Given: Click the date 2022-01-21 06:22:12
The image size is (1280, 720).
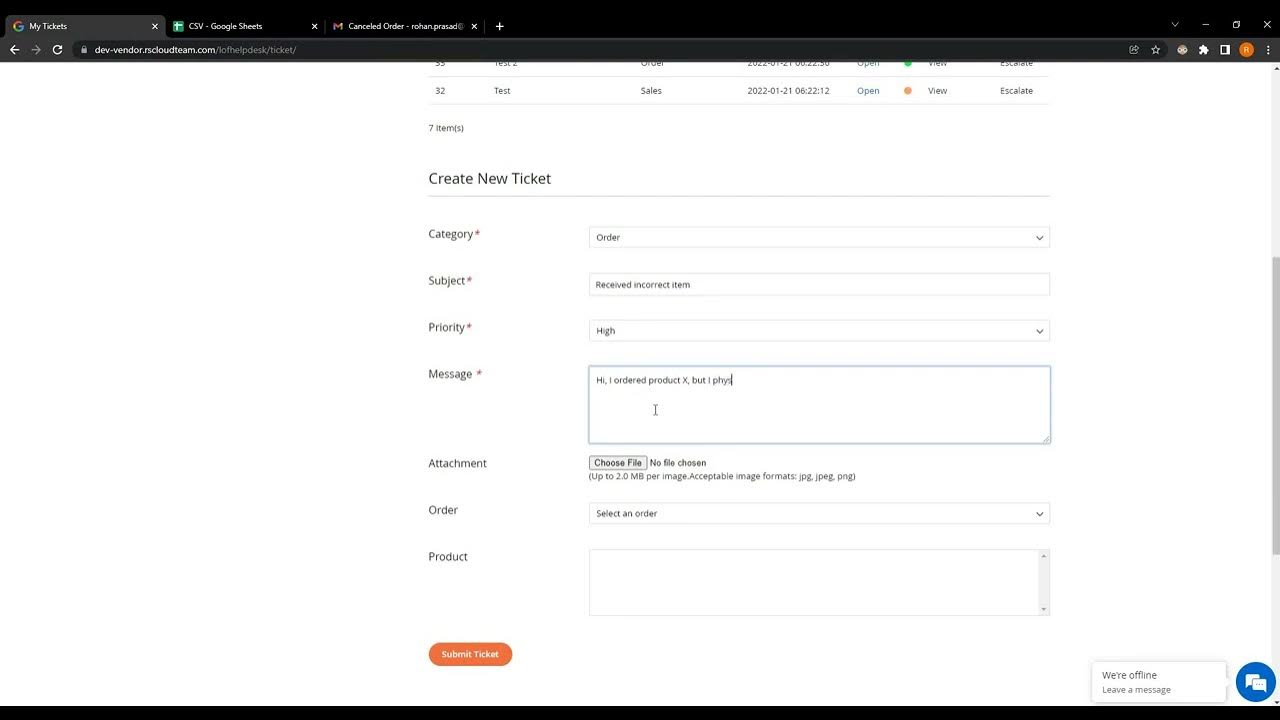Looking at the screenshot, I should [x=788, y=91].
